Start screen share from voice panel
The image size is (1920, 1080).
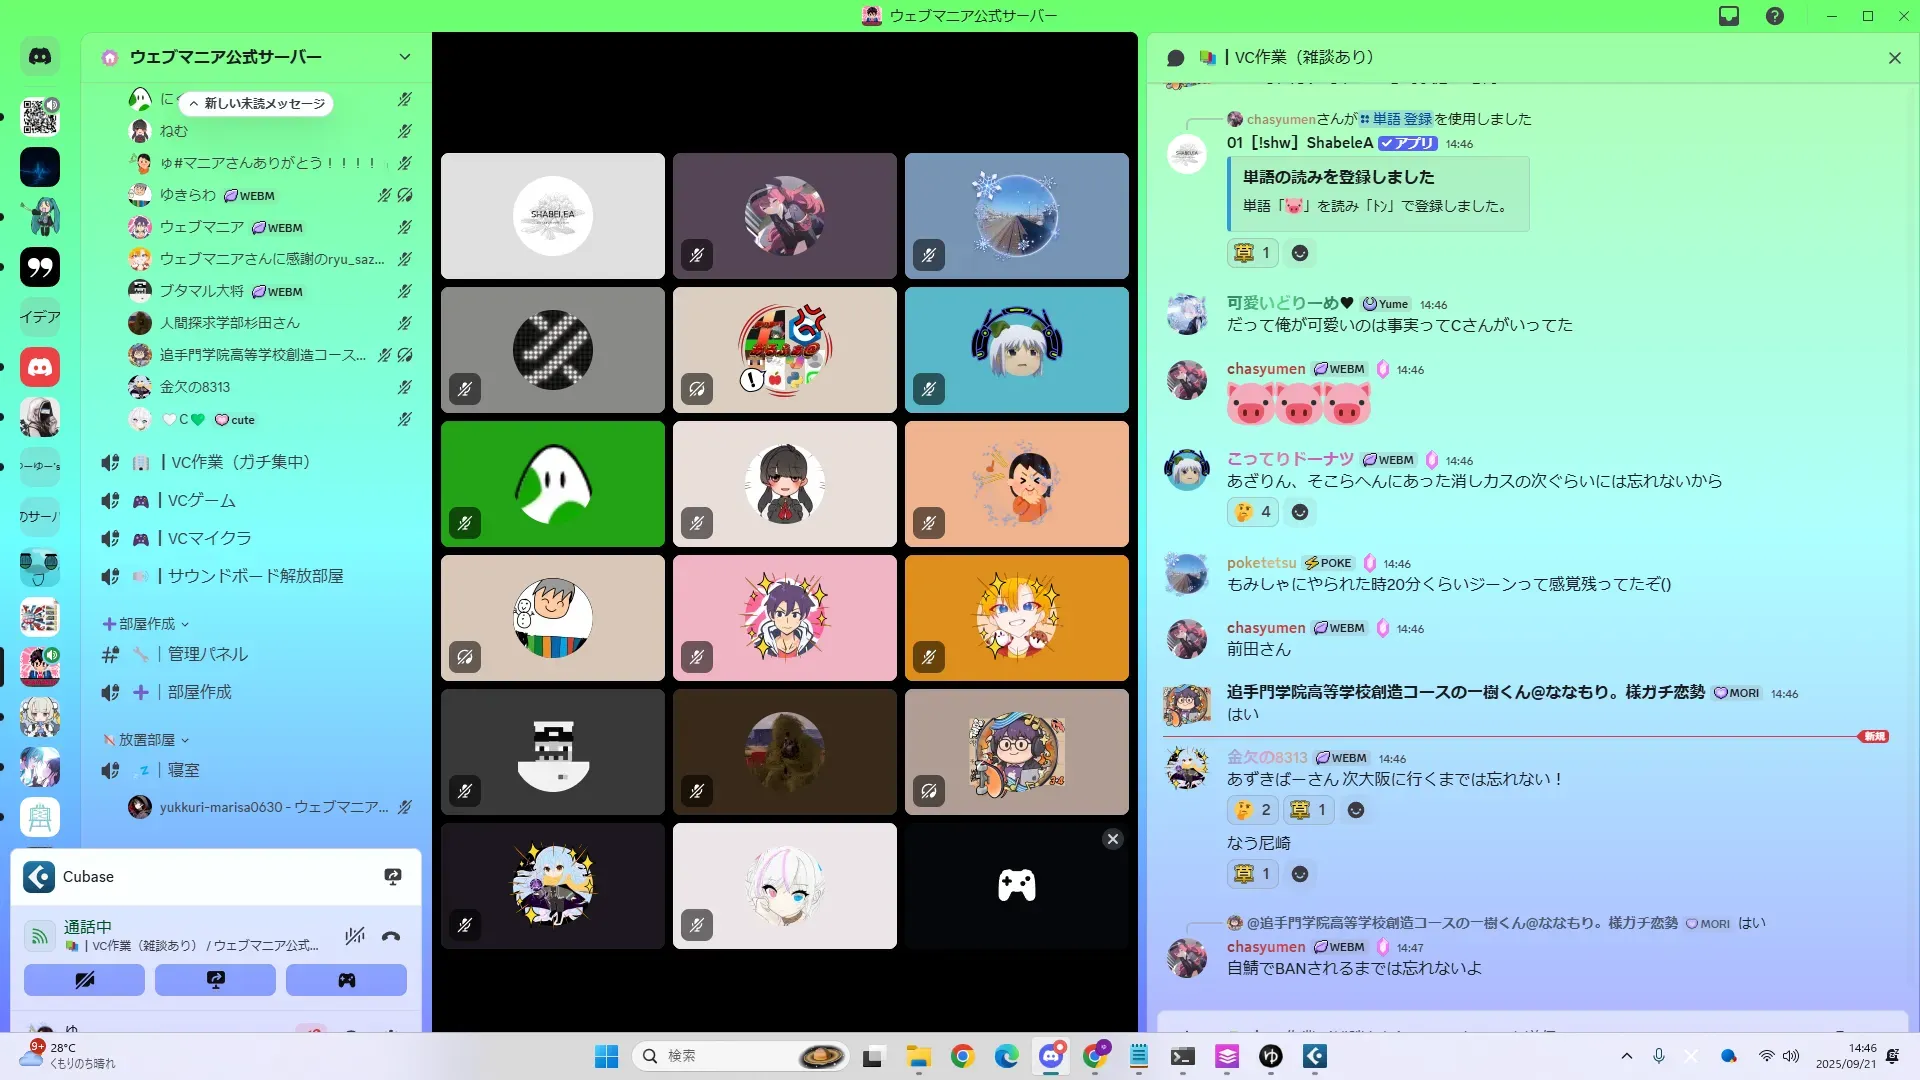(x=215, y=980)
